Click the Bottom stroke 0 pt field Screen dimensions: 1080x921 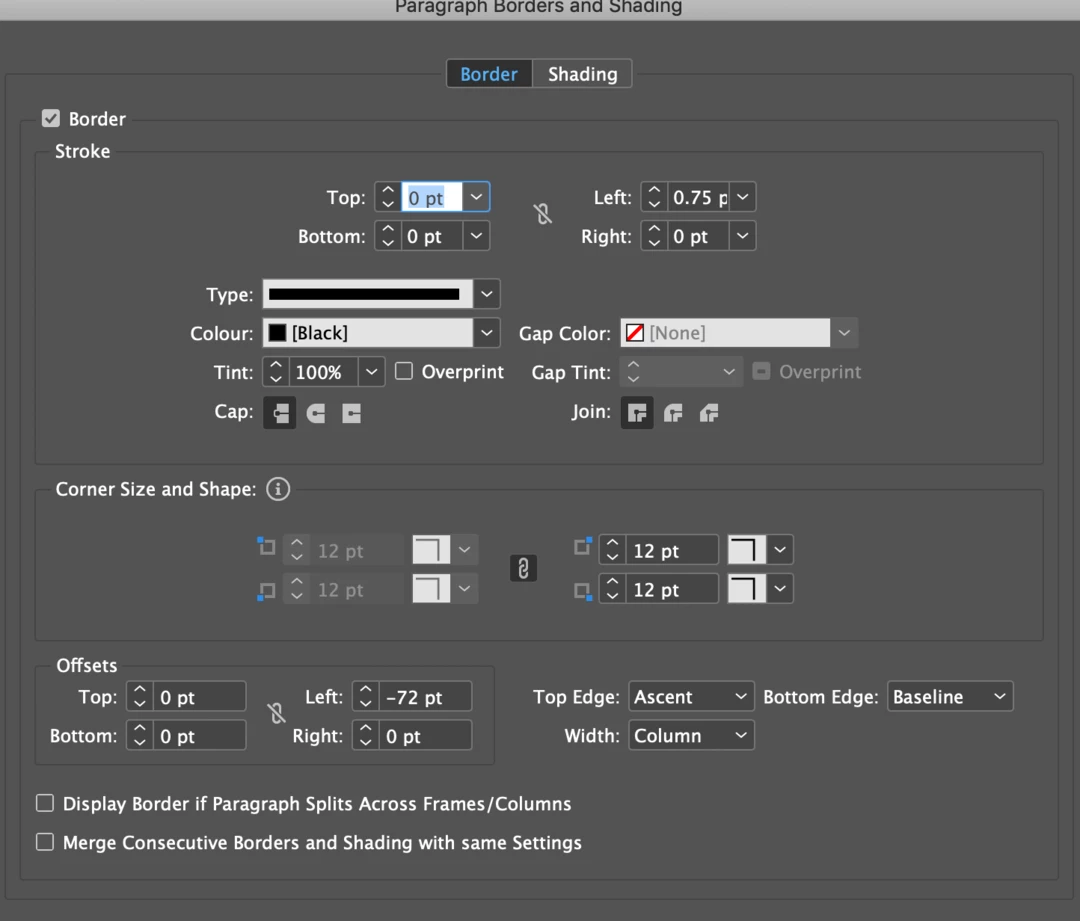point(432,236)
